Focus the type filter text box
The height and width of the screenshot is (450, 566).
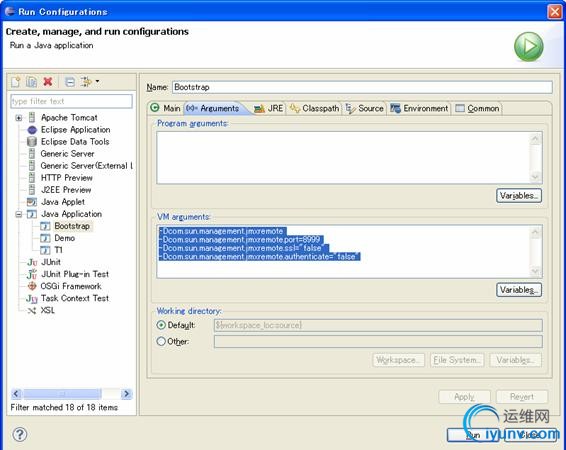[x=71, y=101]
